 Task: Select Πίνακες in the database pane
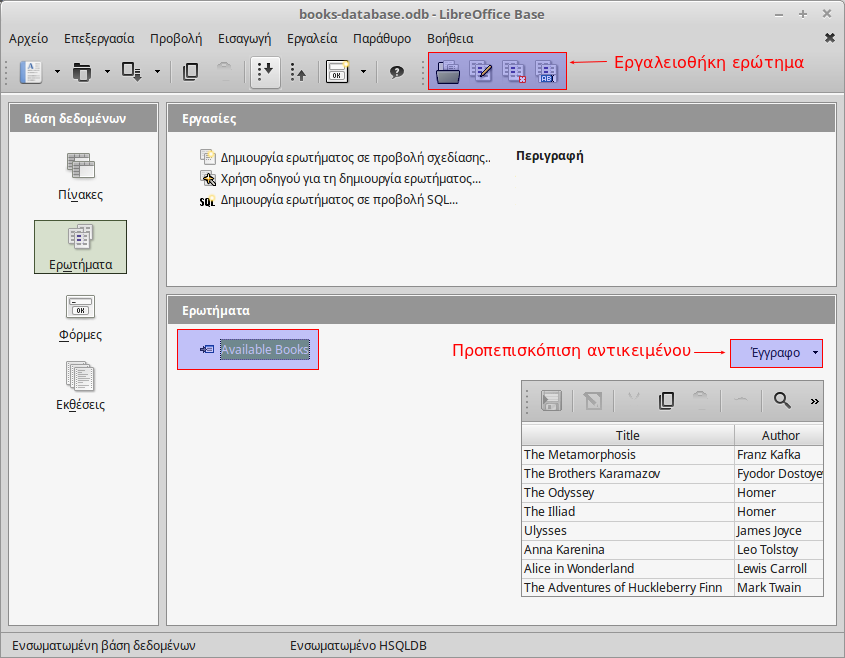click(x=80, y=177)
